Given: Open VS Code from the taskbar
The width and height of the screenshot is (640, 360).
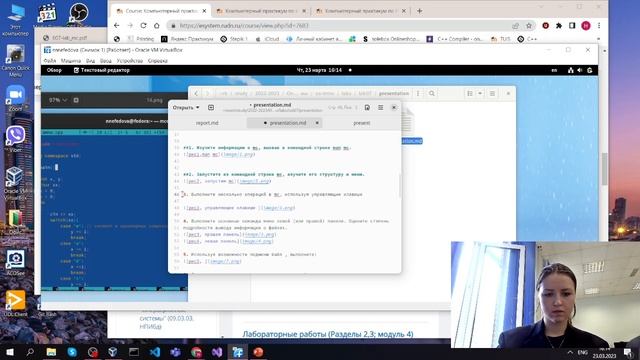Looking at the screenshot, I should 155,352.
